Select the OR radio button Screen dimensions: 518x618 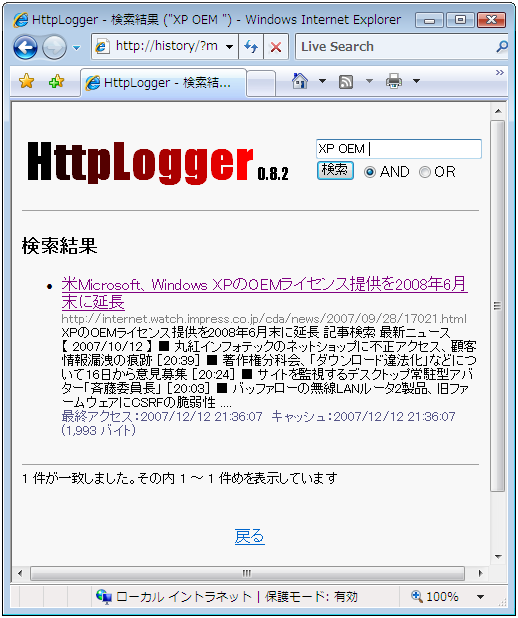(425, 172)
